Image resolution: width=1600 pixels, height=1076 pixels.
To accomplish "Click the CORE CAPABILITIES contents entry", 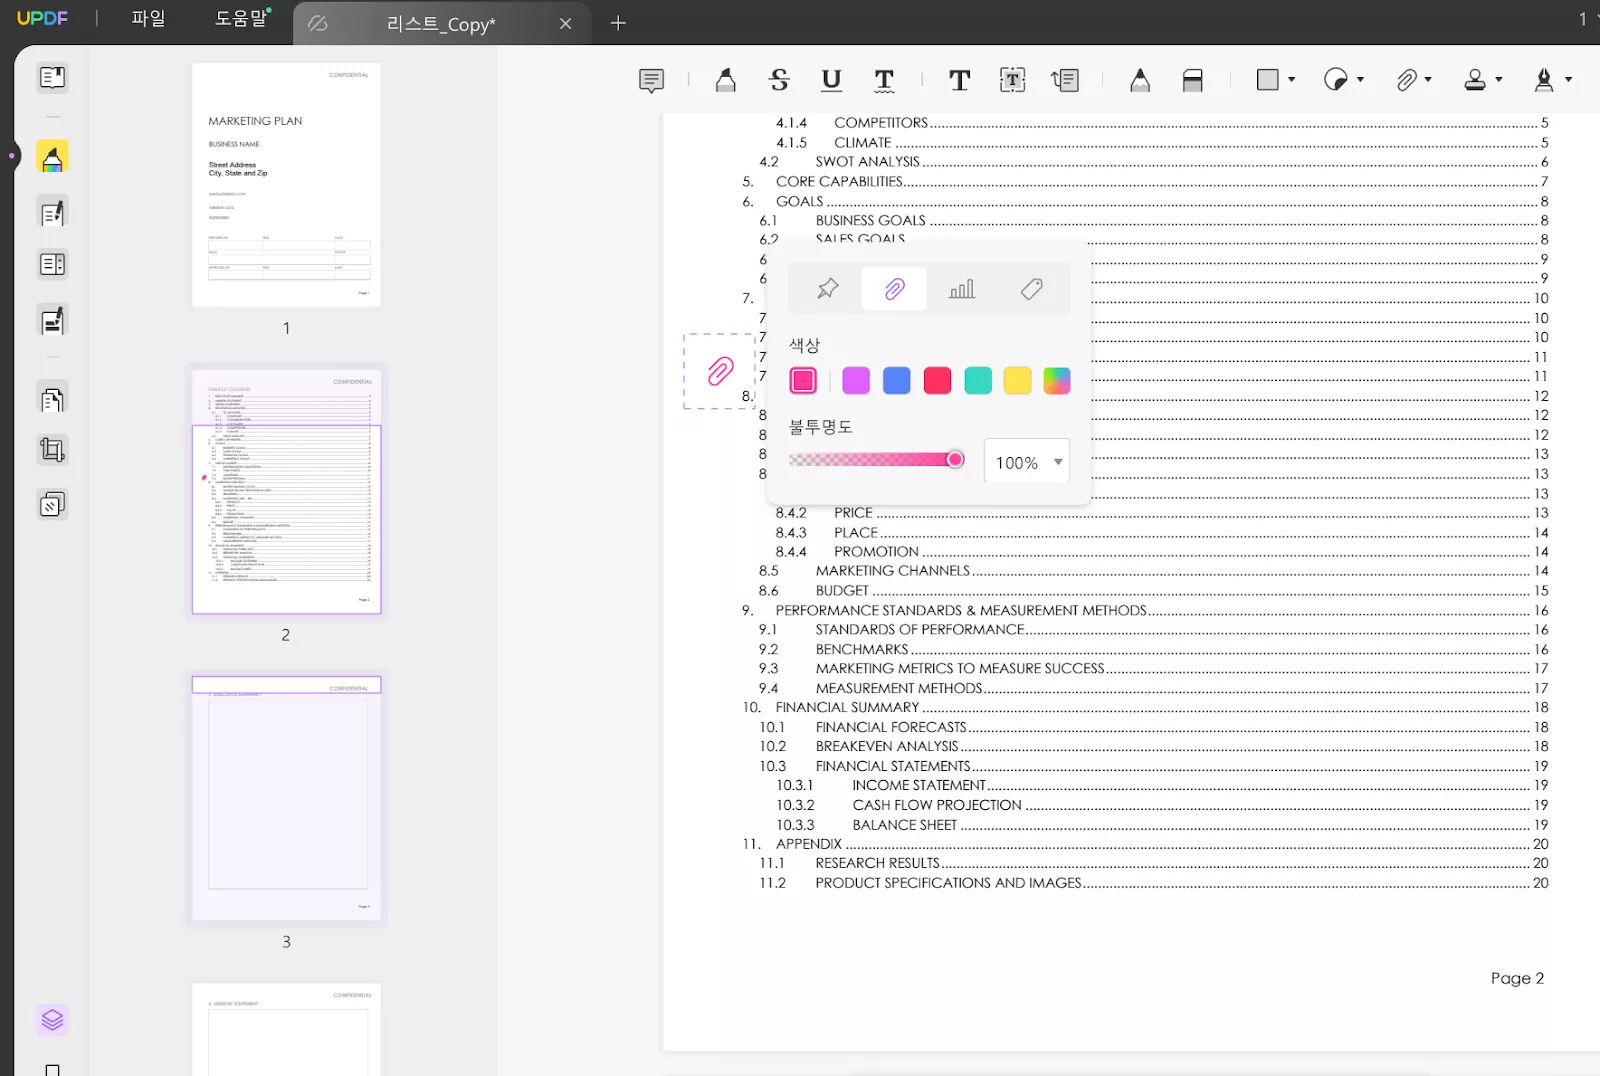I will click(839, 181).
